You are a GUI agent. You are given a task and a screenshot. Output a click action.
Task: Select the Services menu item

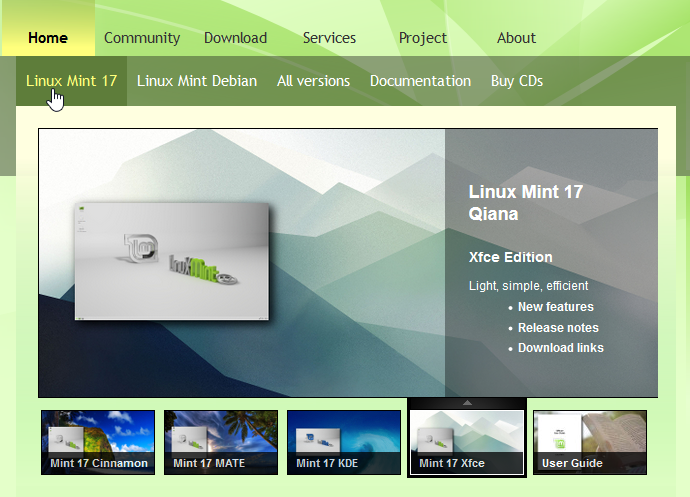tap(329, 38)
